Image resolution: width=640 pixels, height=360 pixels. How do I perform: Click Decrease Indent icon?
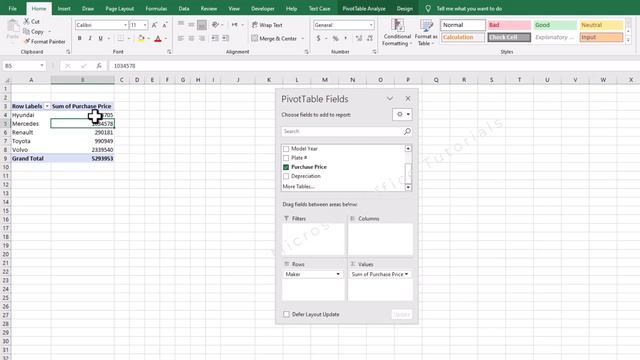[215, 38]
